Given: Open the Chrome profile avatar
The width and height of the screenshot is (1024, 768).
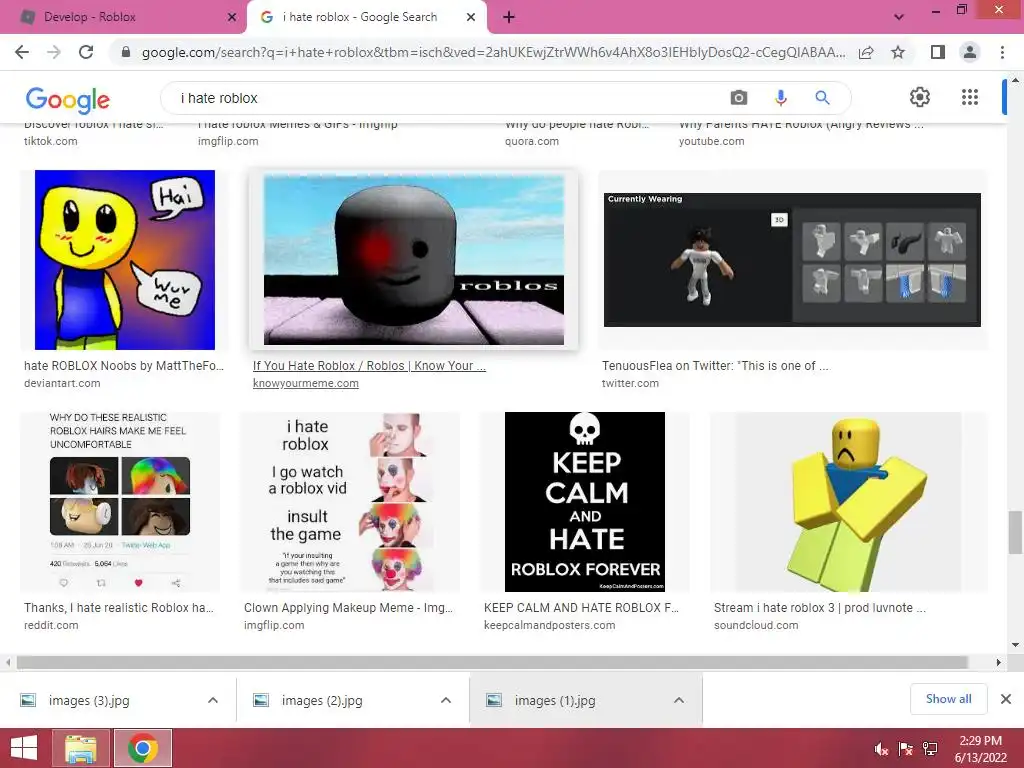Looking at the screenshot, I should point(970,52).
